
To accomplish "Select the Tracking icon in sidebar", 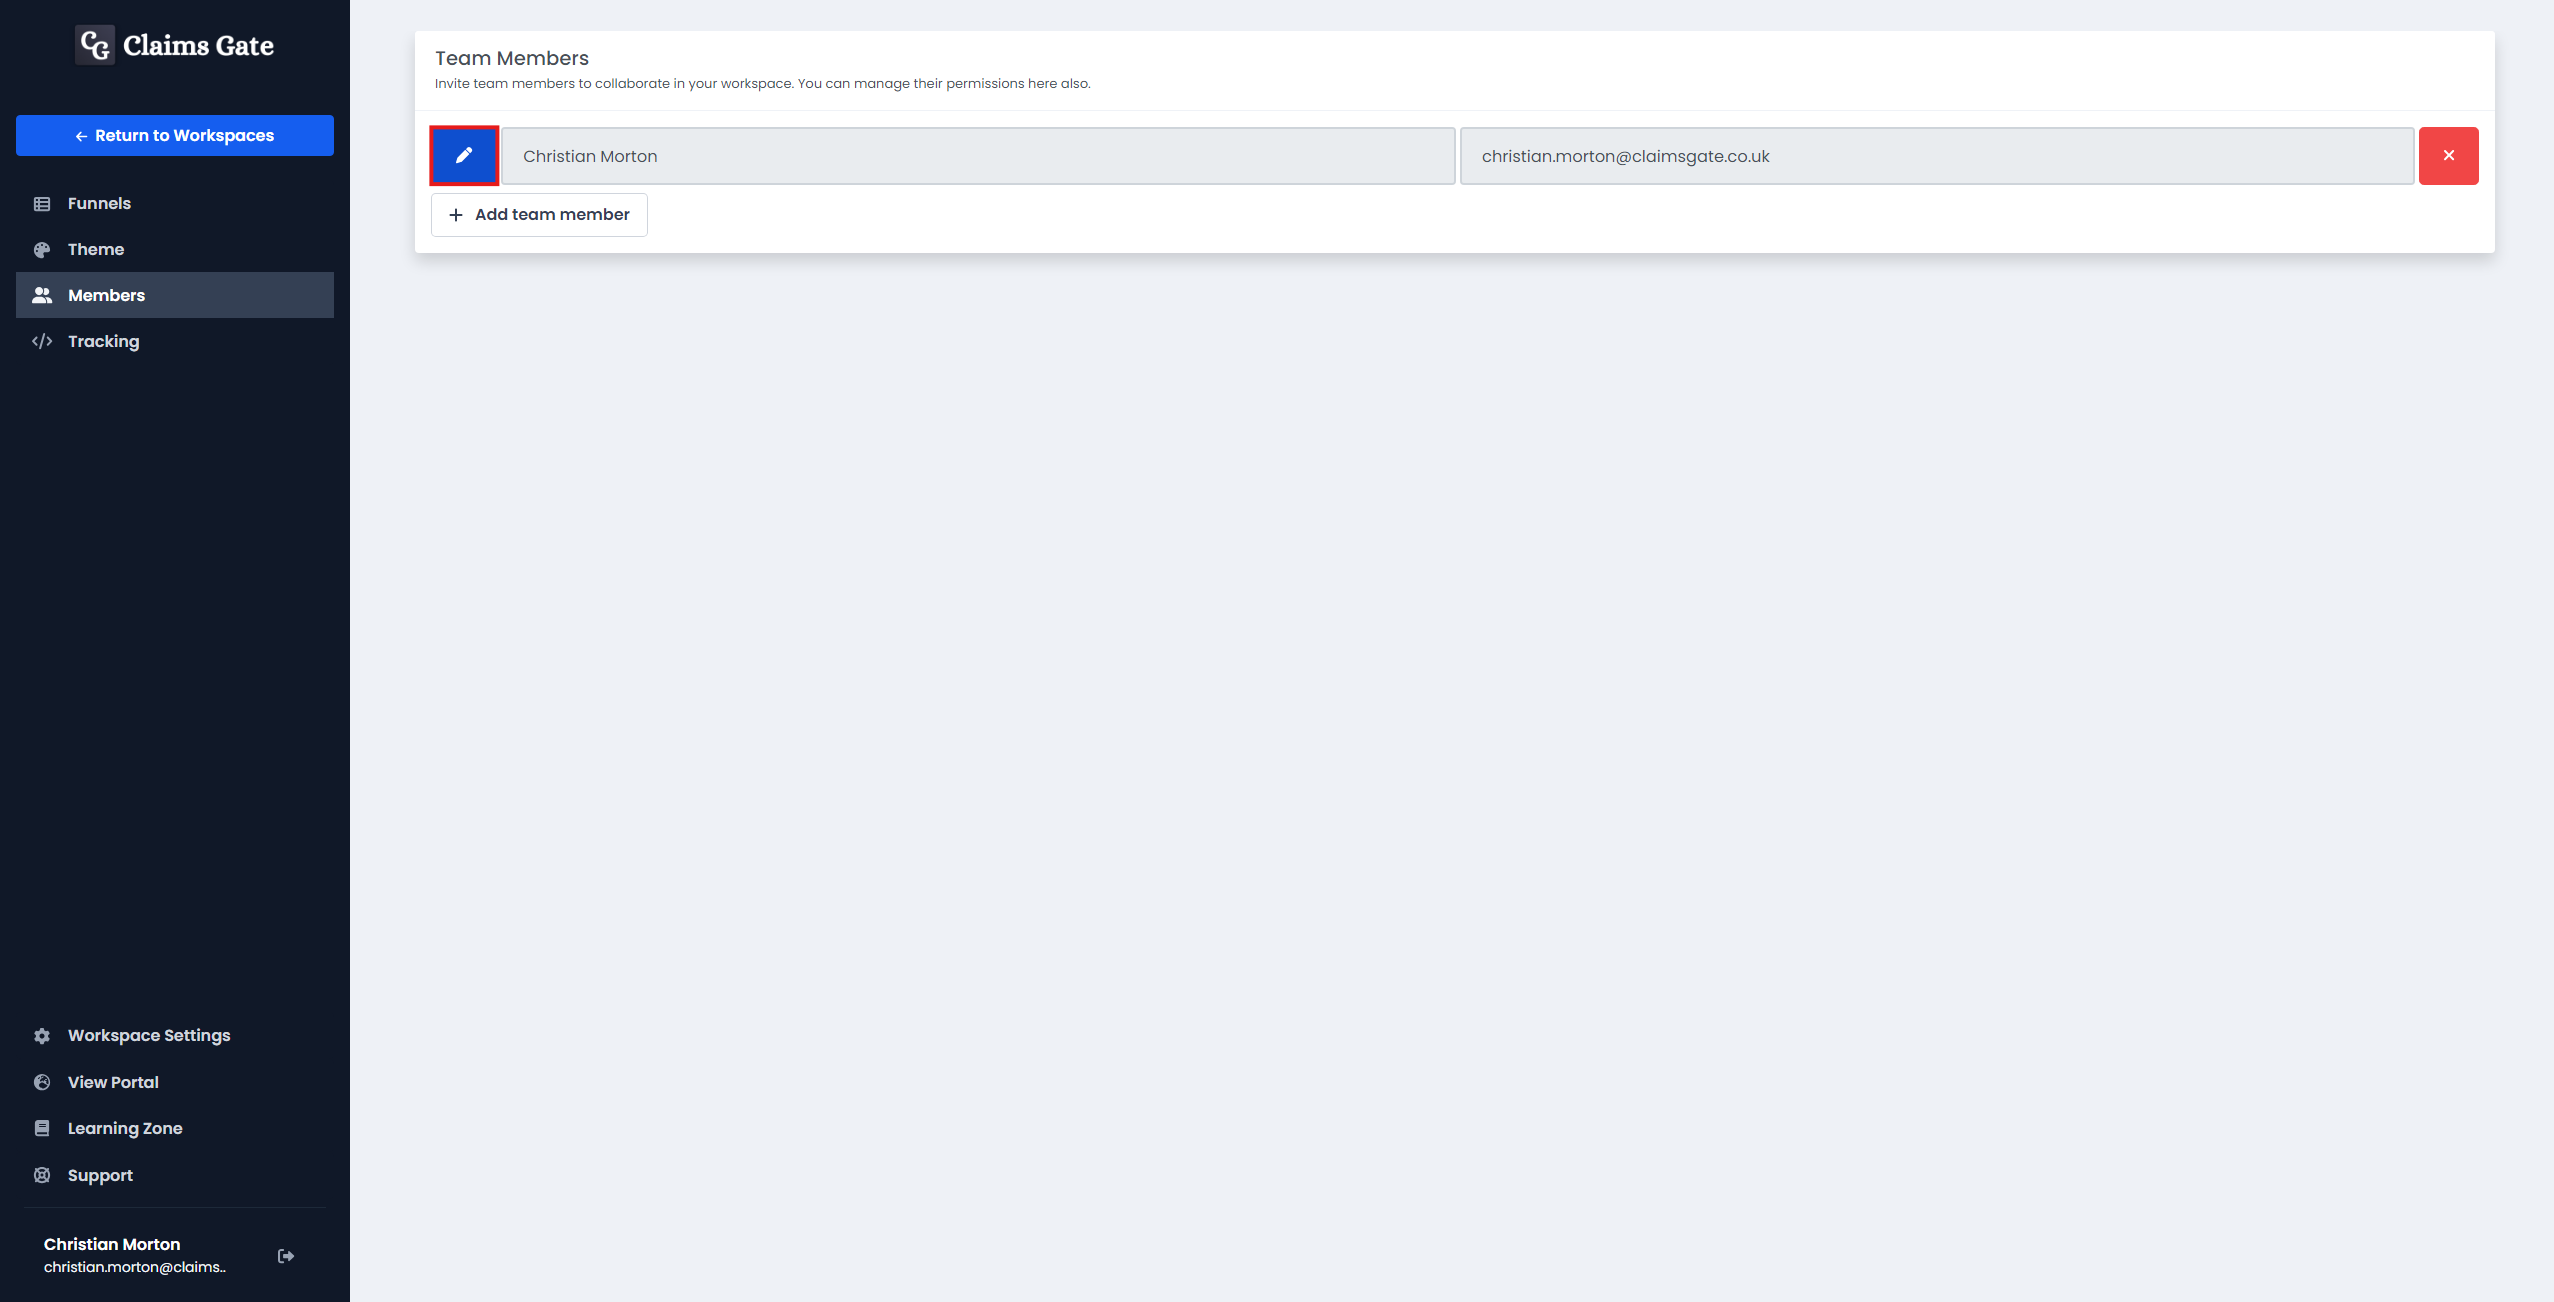I will [x=42, y=340].
